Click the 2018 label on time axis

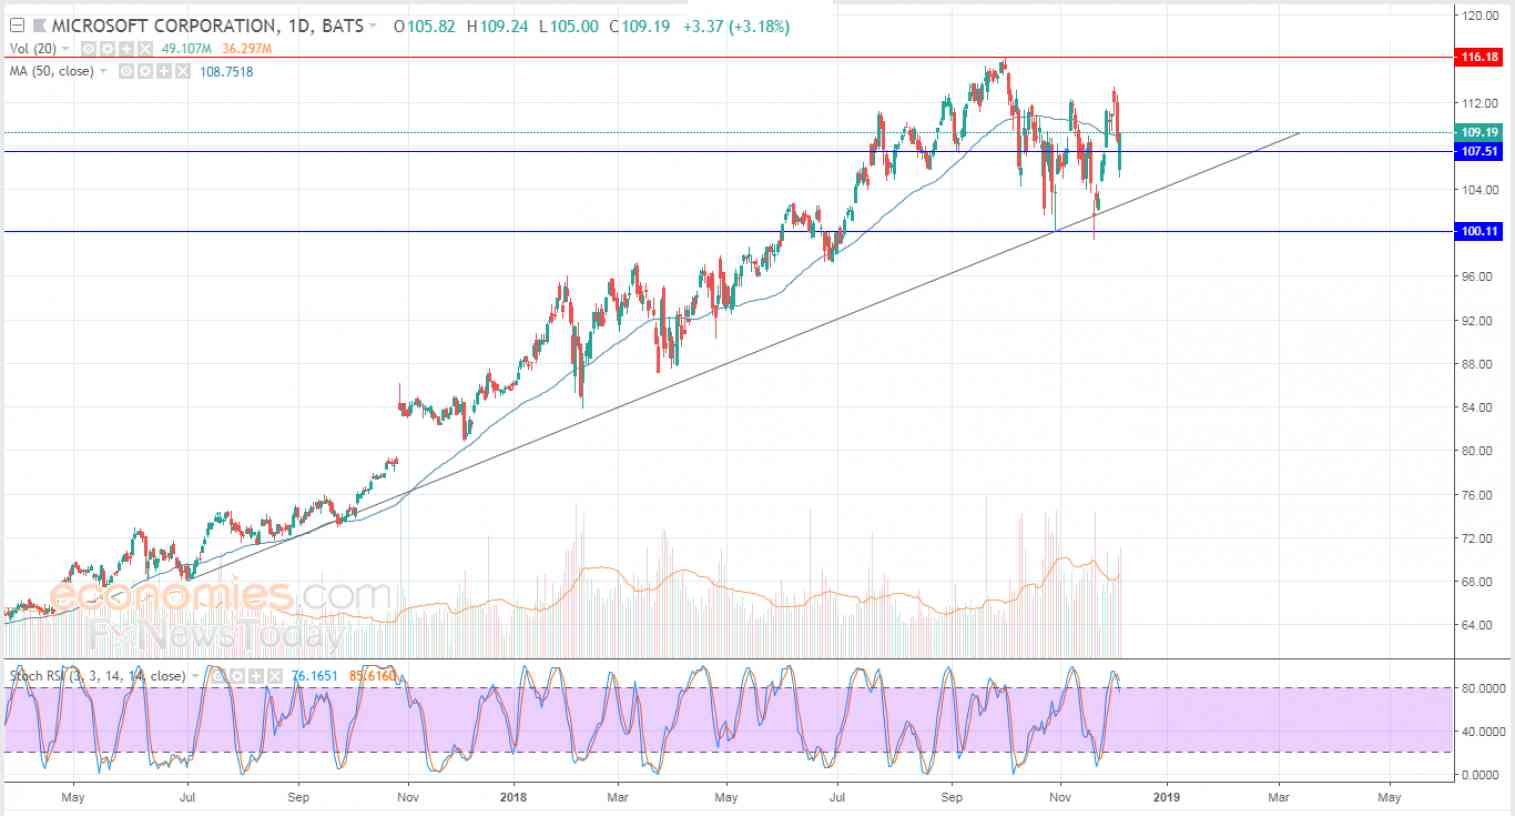pyautogui.click(x=513, y=797)
